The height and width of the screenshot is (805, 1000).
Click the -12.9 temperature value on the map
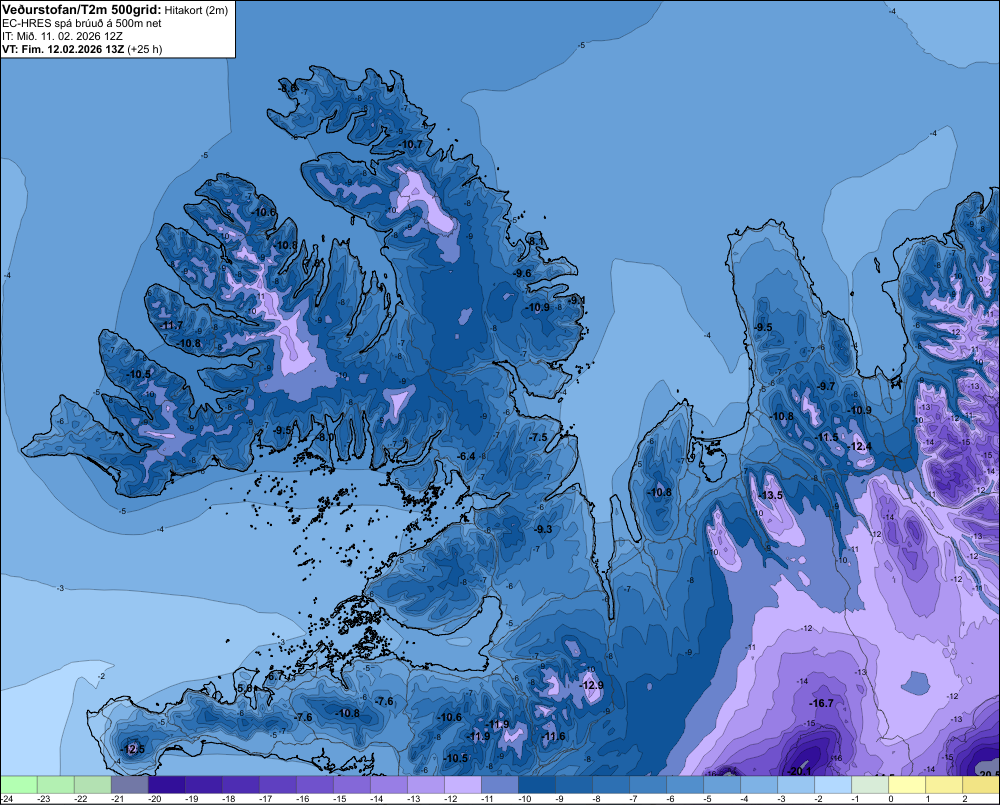tap(591, 685)
